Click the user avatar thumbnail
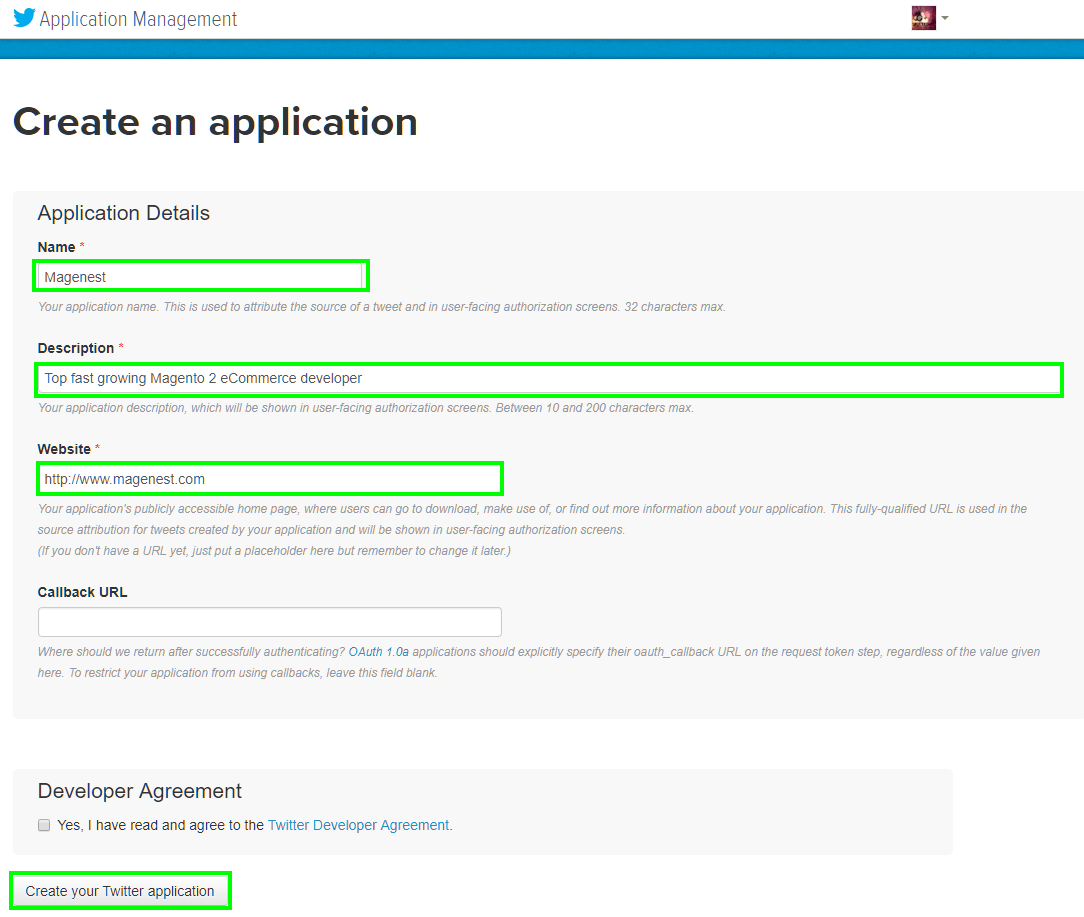This screenshot has height=917, width=1084. pyautogui.click(x=924, y=18)
